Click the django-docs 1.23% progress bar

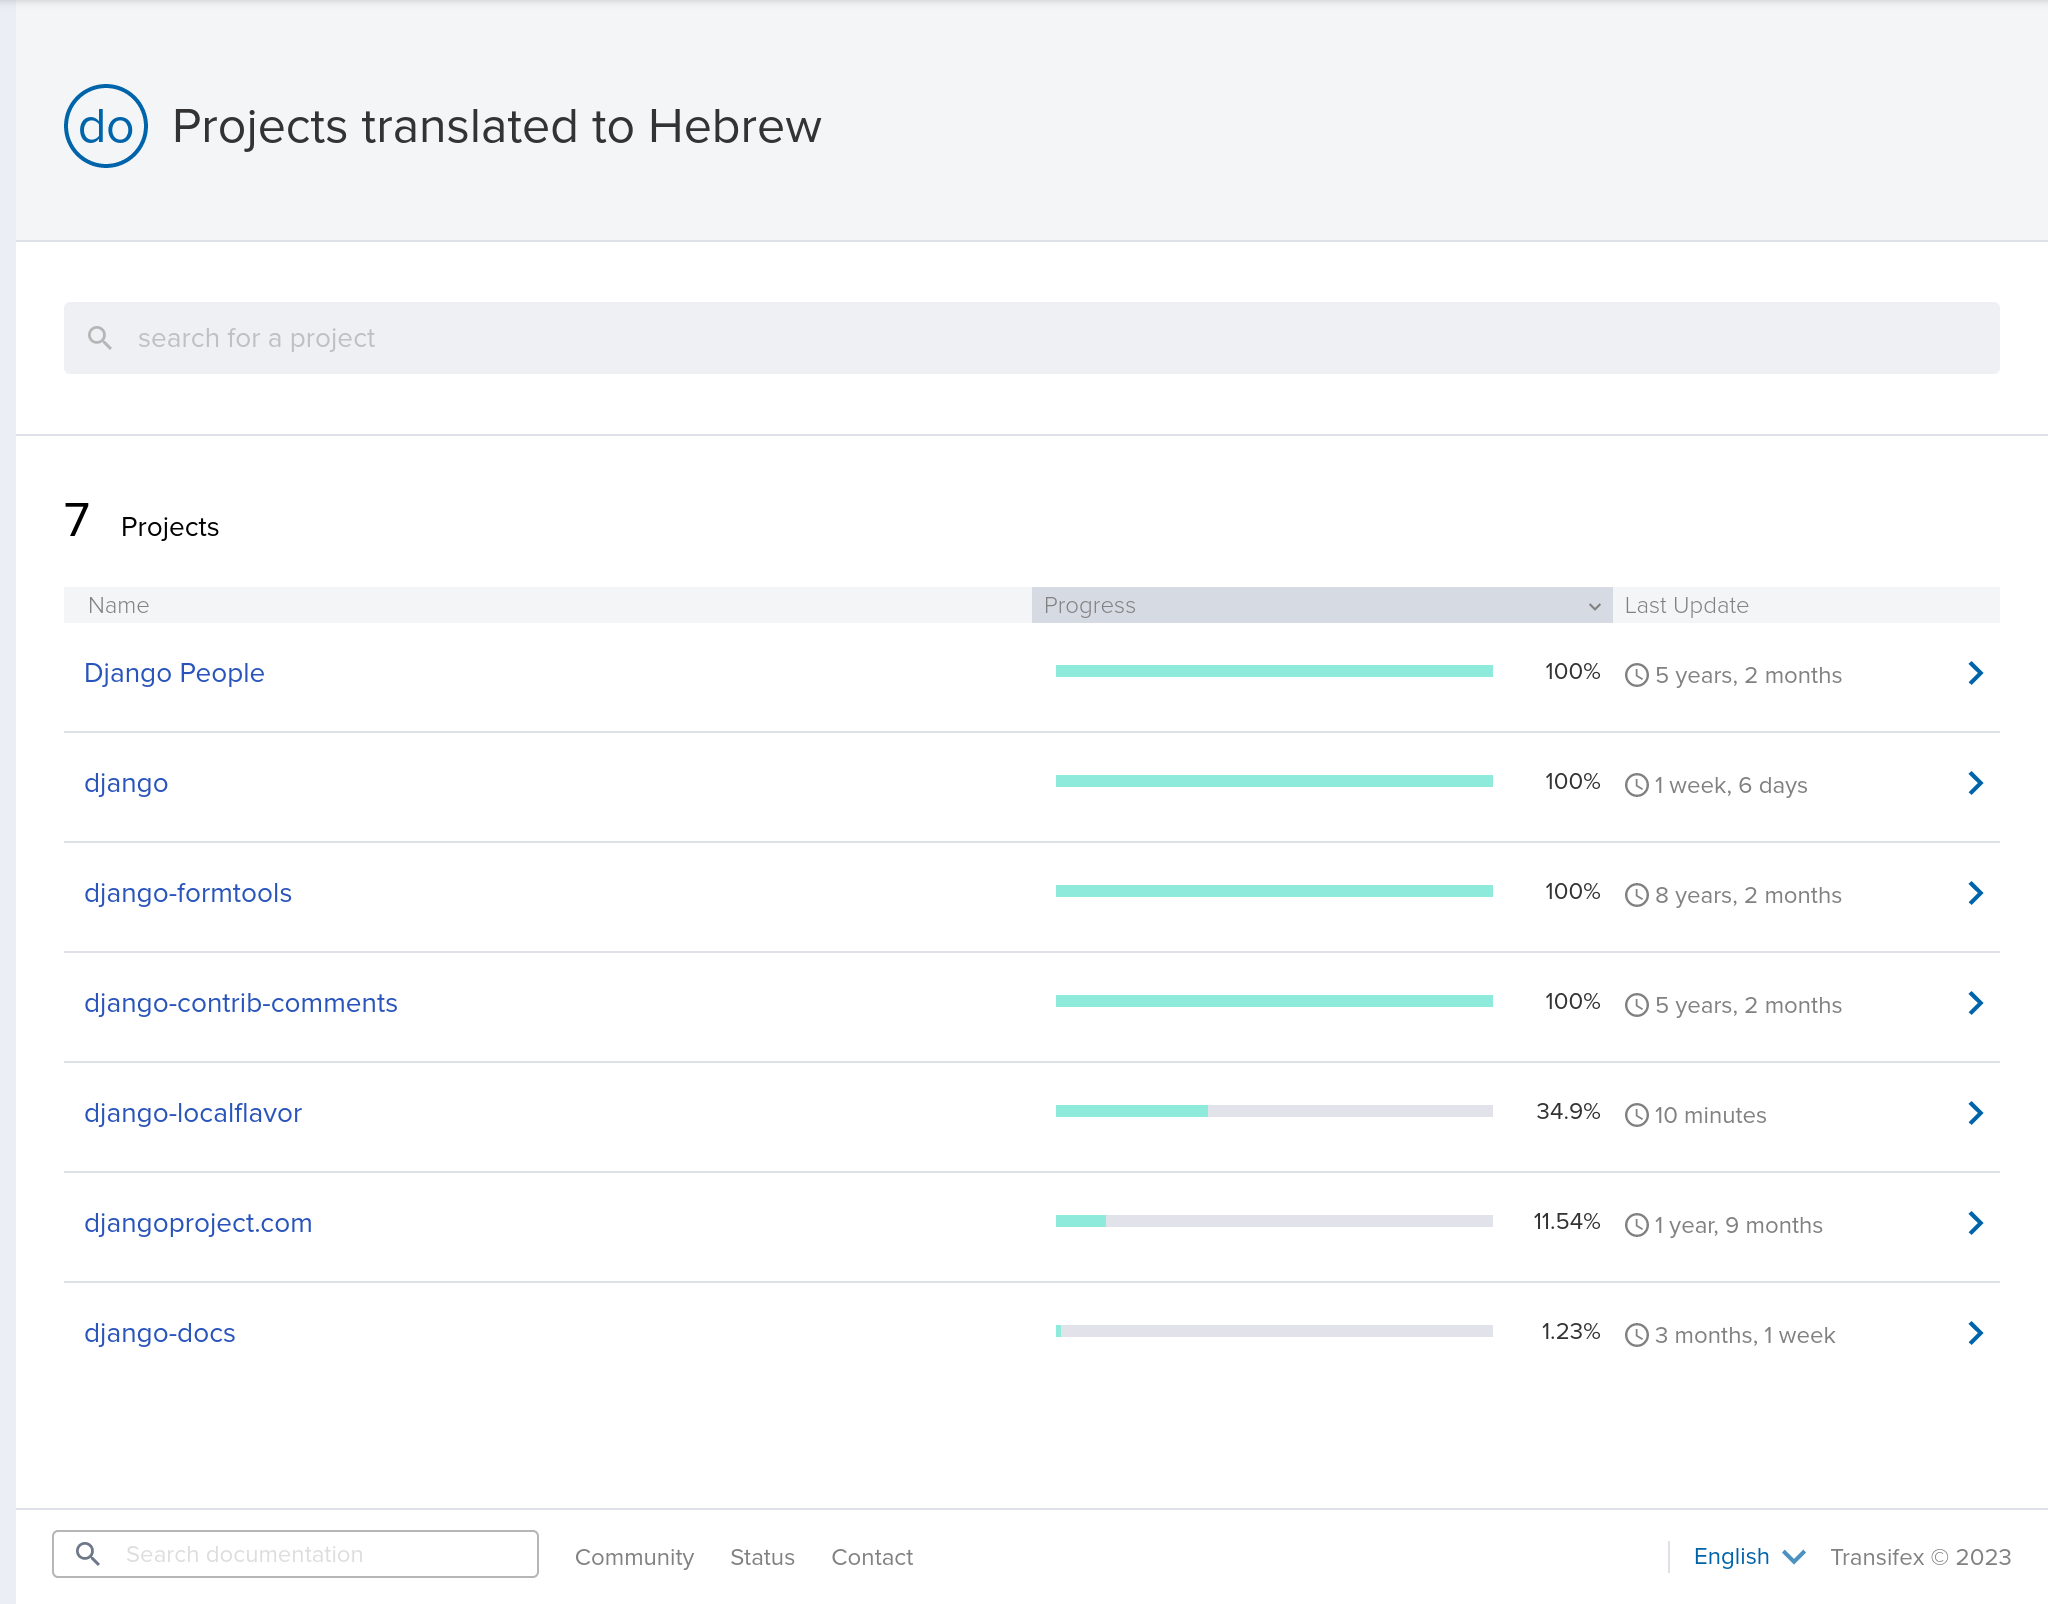(1274, 1331)
